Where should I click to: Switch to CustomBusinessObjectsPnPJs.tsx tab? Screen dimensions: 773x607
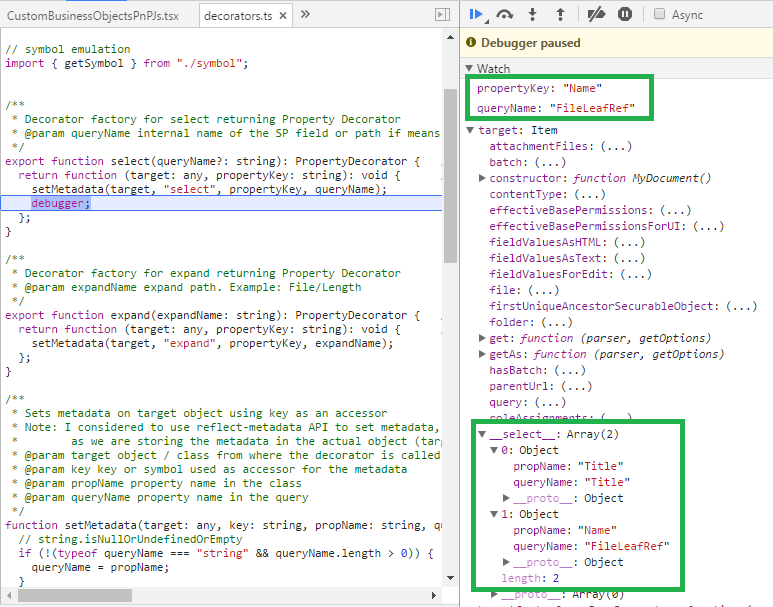93,16
